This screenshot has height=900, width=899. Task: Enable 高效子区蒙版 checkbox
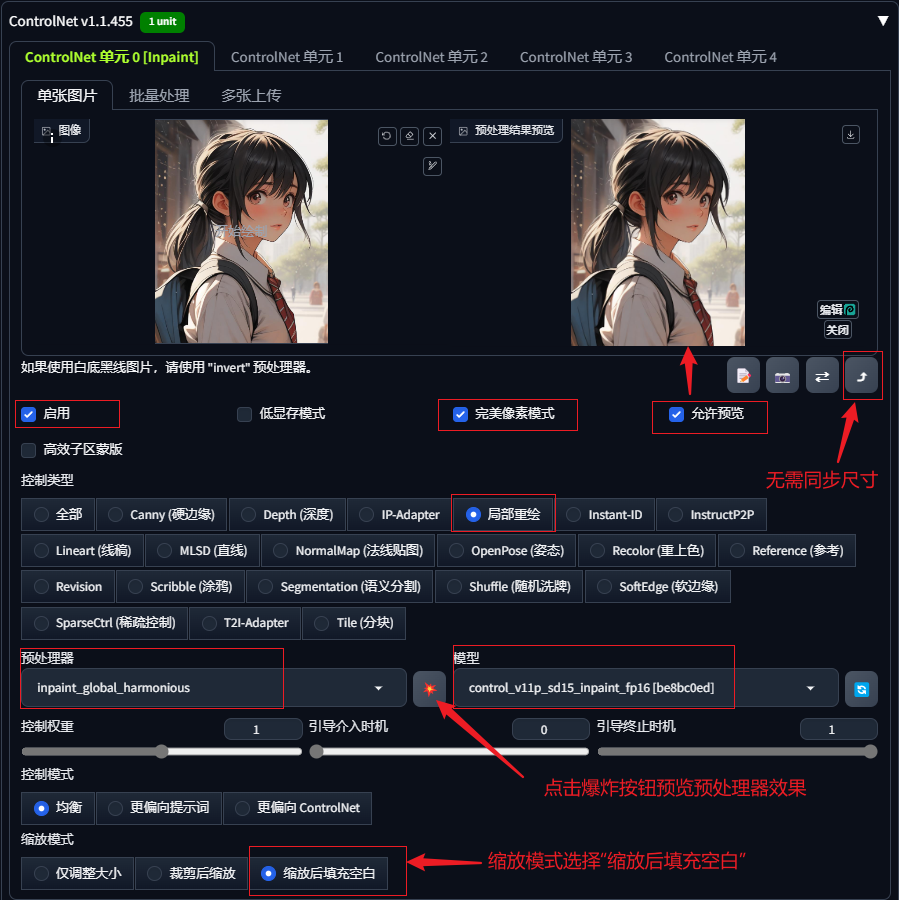coord(29,450)
